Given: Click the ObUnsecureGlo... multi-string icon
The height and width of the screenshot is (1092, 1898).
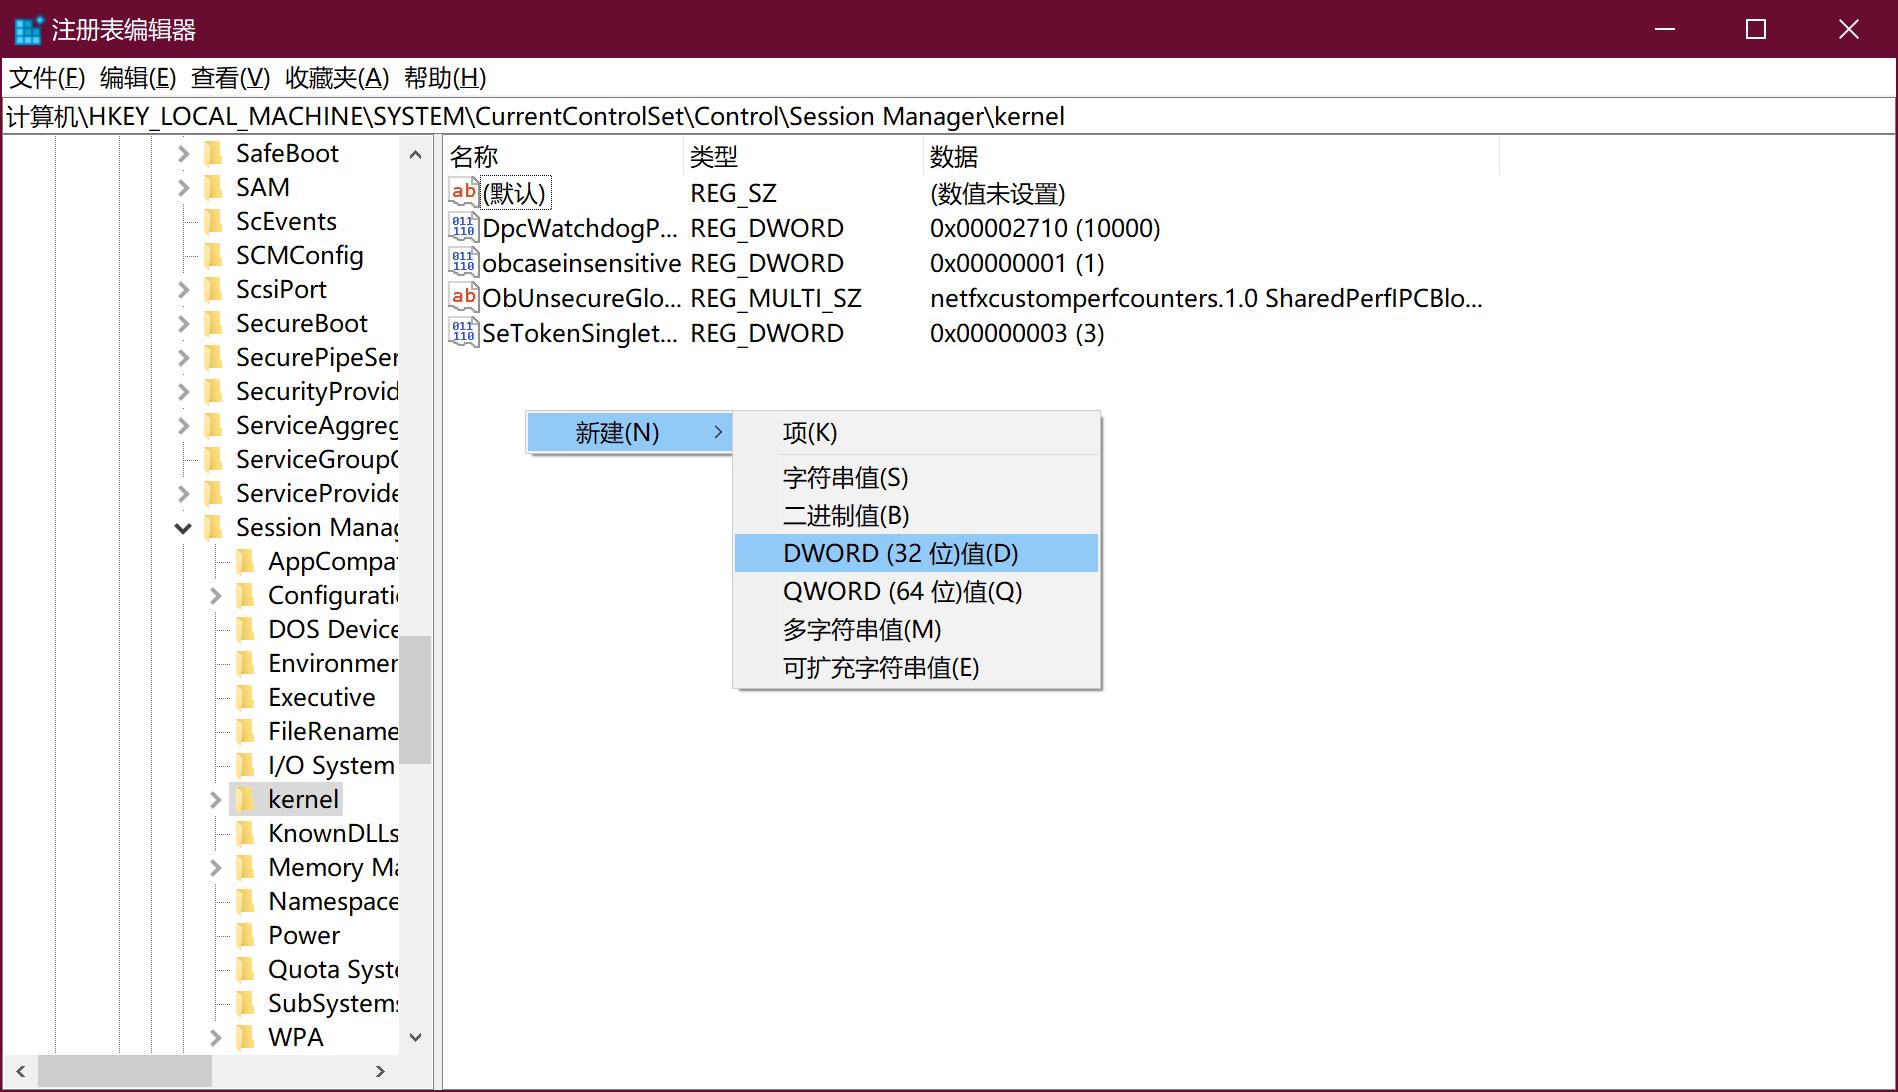Looking at the screenshot, I should [x=463, y=298].
